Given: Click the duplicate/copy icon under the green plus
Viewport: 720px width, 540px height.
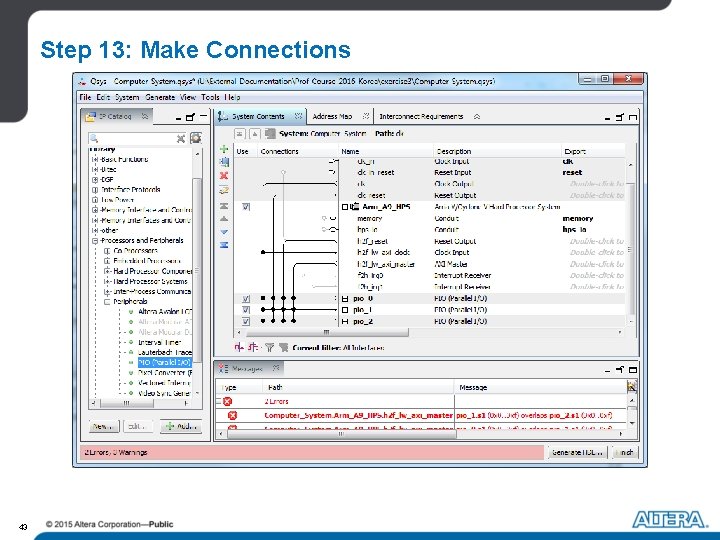Looking at the screenshot, I should [224, 162].
